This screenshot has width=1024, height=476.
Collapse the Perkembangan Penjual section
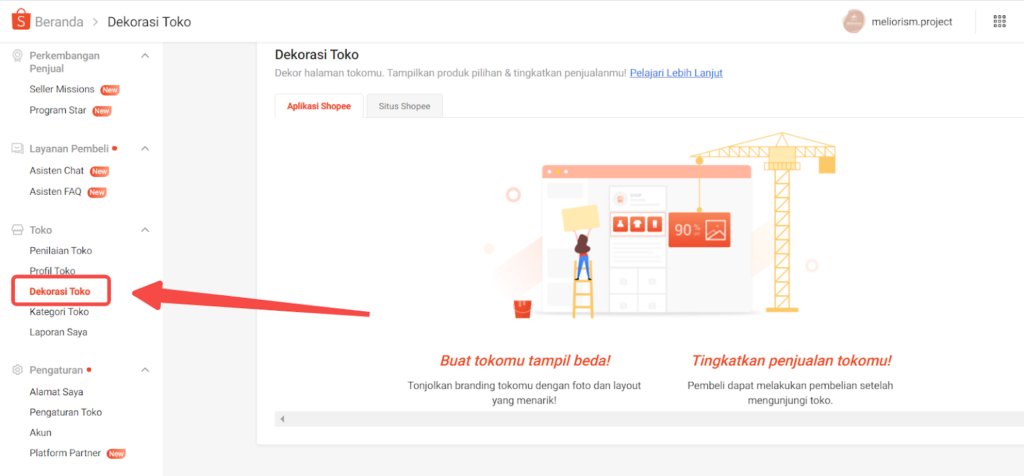point(145,56)
